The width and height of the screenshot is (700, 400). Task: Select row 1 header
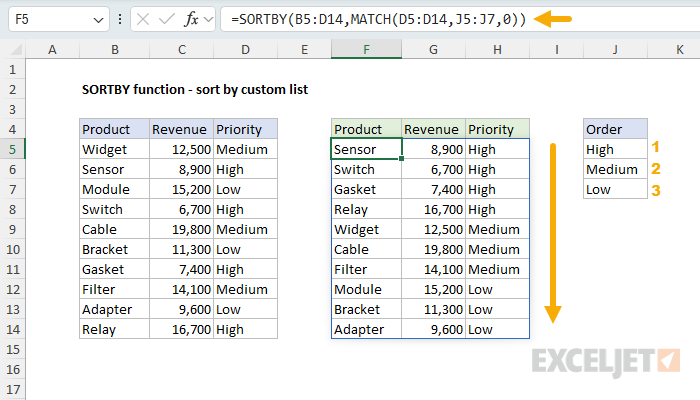click(x=12, y=70)
